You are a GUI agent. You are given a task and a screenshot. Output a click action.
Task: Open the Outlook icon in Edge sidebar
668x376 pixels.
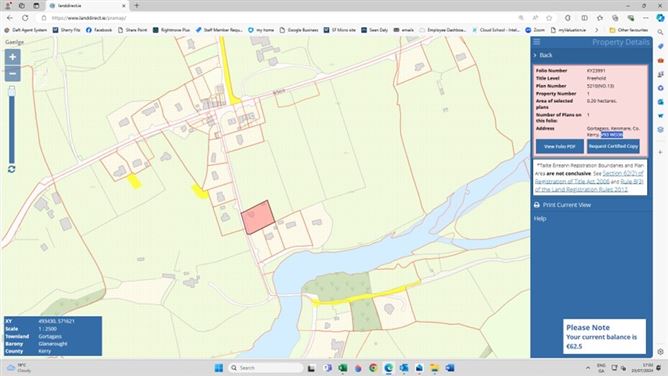point(660,102)
